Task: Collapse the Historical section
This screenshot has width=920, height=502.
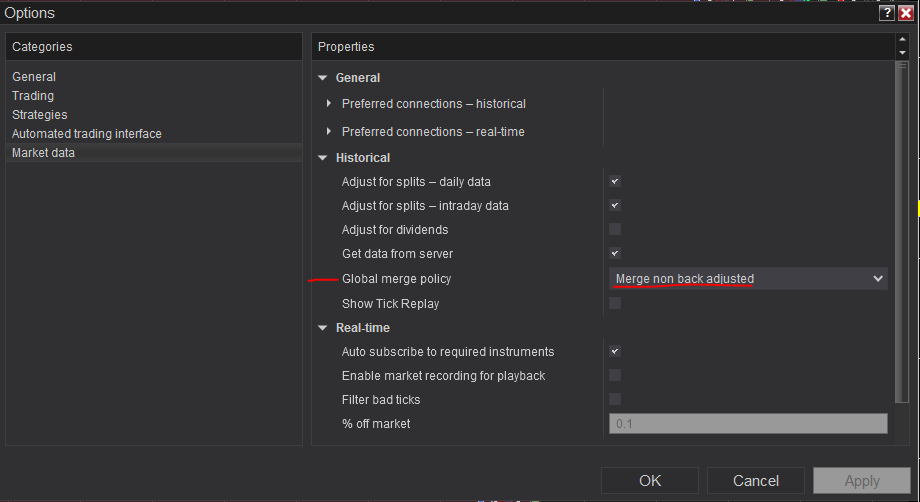Action: pyautogui.click(x=322, y=158)
